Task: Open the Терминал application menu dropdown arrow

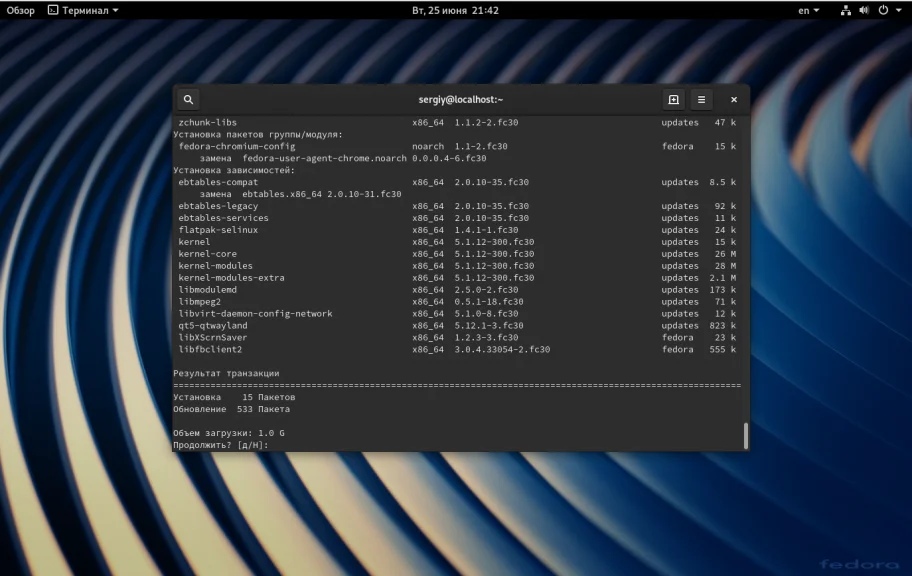Action: pos(115,10)
